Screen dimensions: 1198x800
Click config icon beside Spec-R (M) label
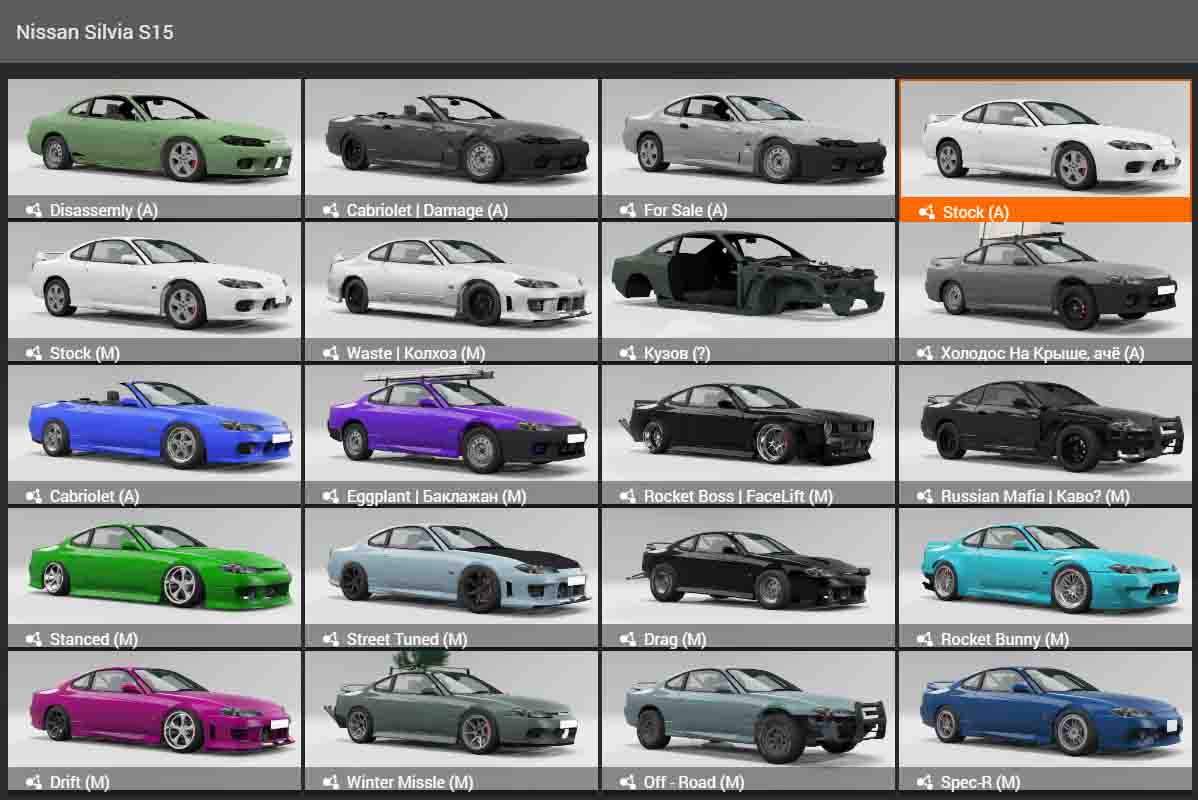(924, 782)
